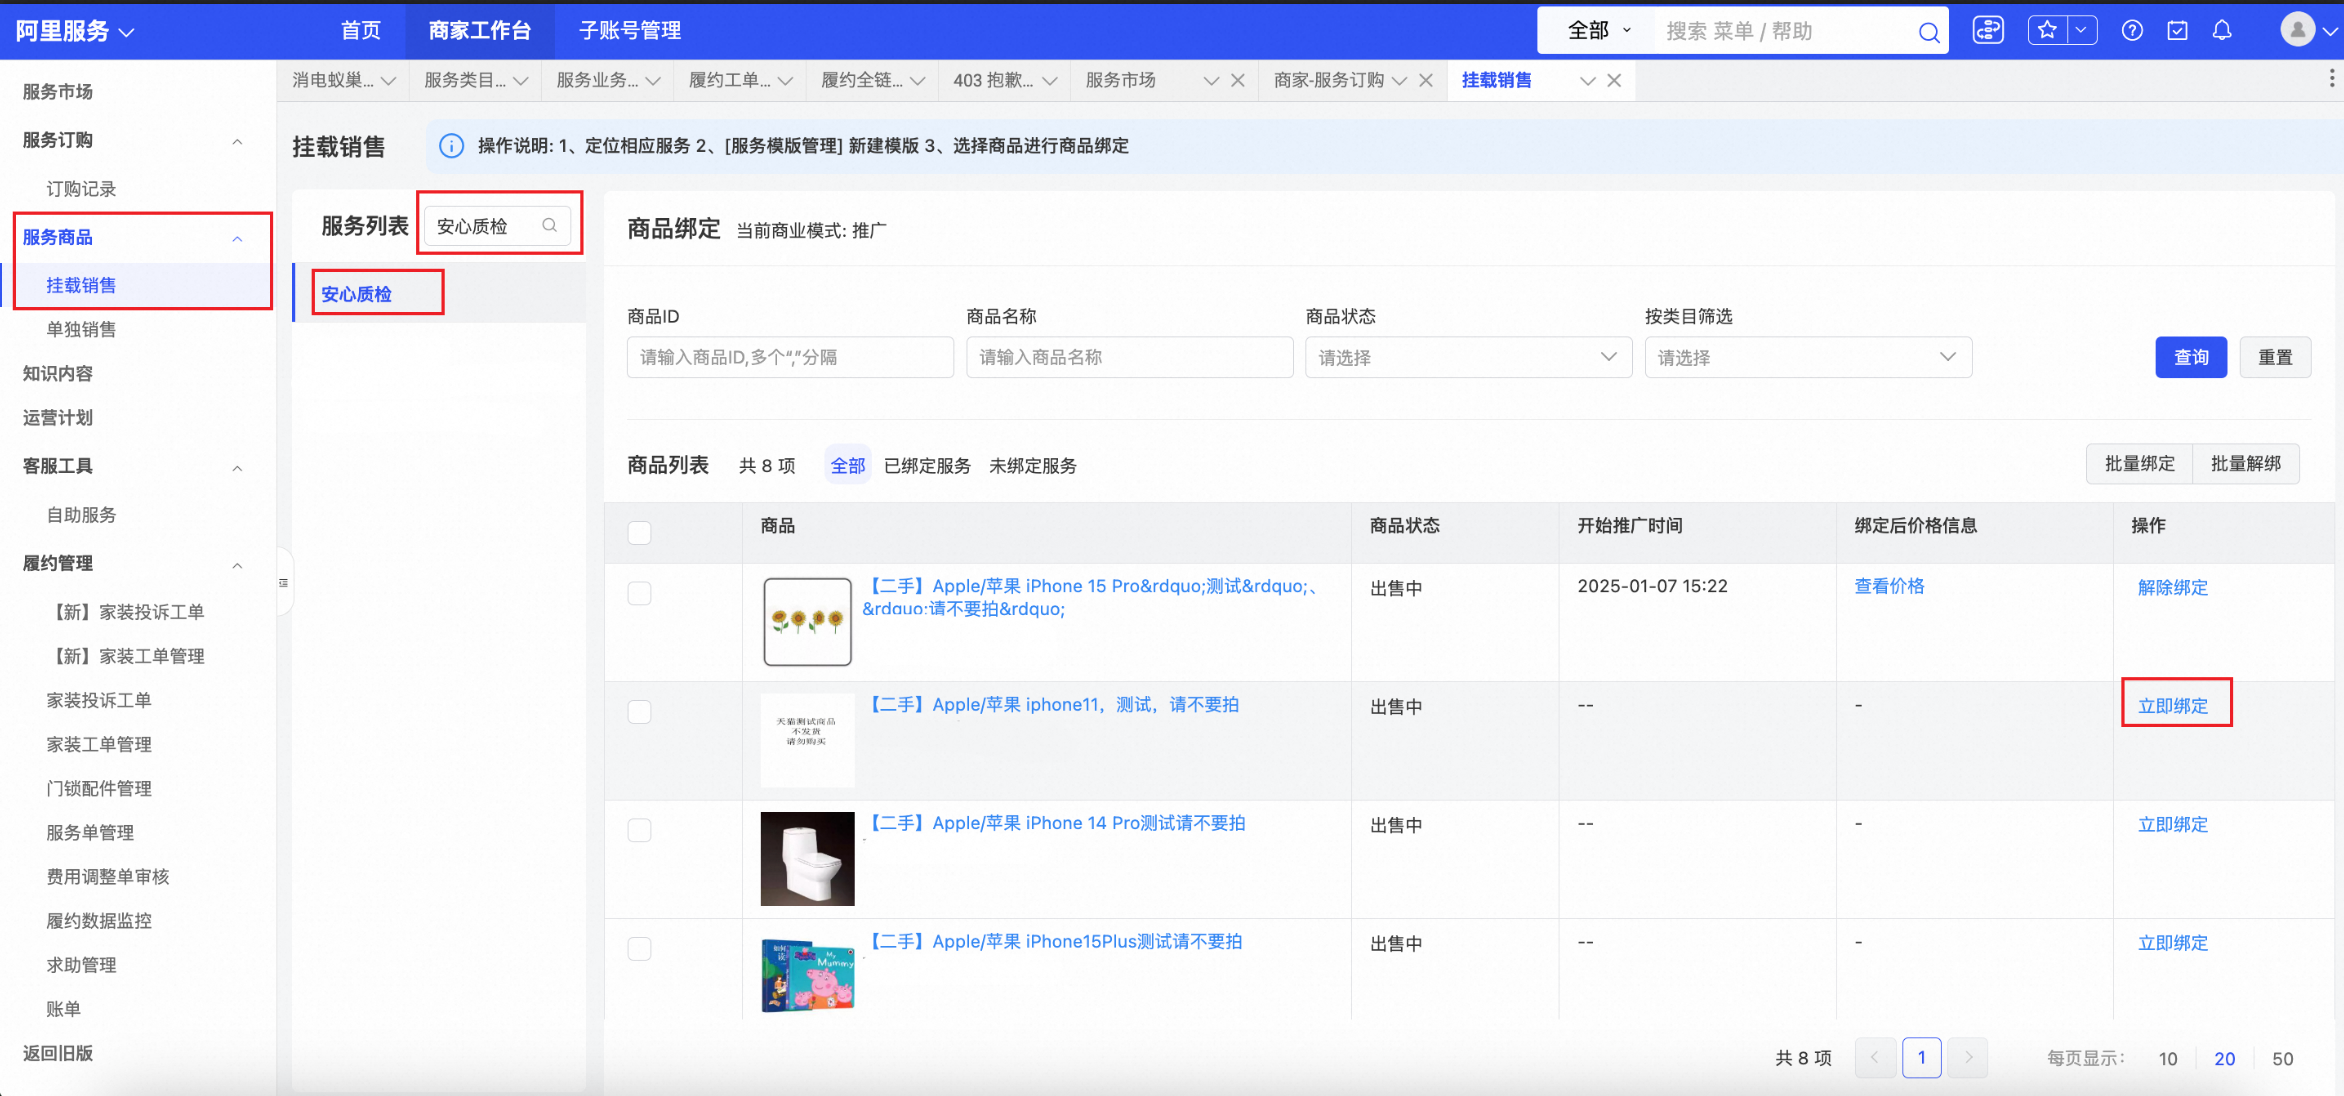
Task: Switch to the 履约工单 tab
Action: [729, 80]
